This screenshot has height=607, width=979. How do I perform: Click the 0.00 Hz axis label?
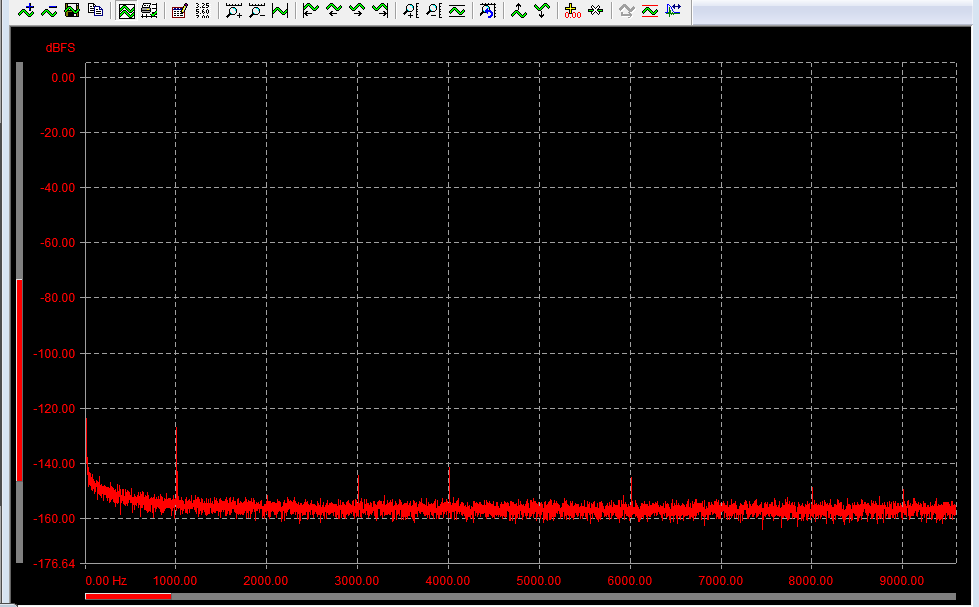pyautogui.click(x=106, y=581)
